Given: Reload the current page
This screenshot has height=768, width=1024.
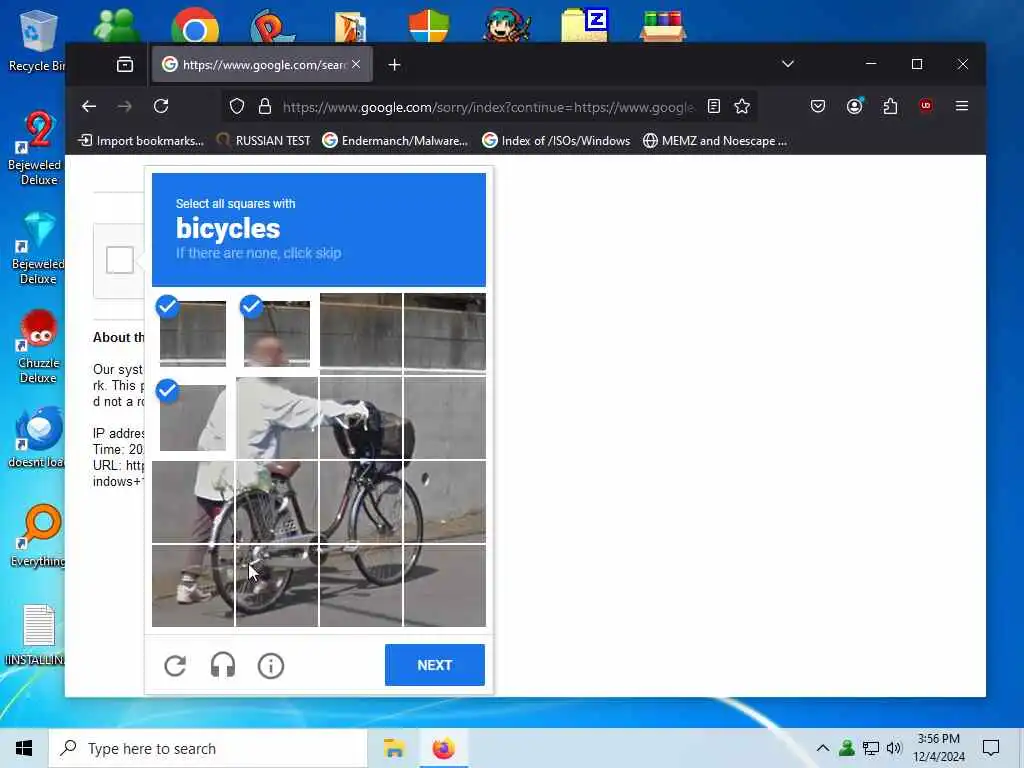Looking at the screenshot, I should [x=161, y=106].
